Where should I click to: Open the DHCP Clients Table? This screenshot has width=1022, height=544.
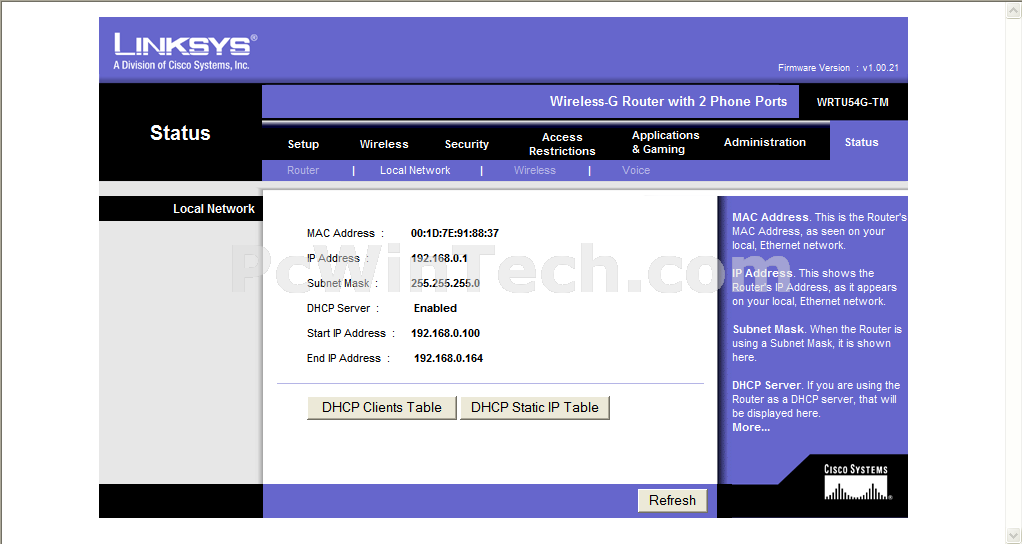[382, 408]
